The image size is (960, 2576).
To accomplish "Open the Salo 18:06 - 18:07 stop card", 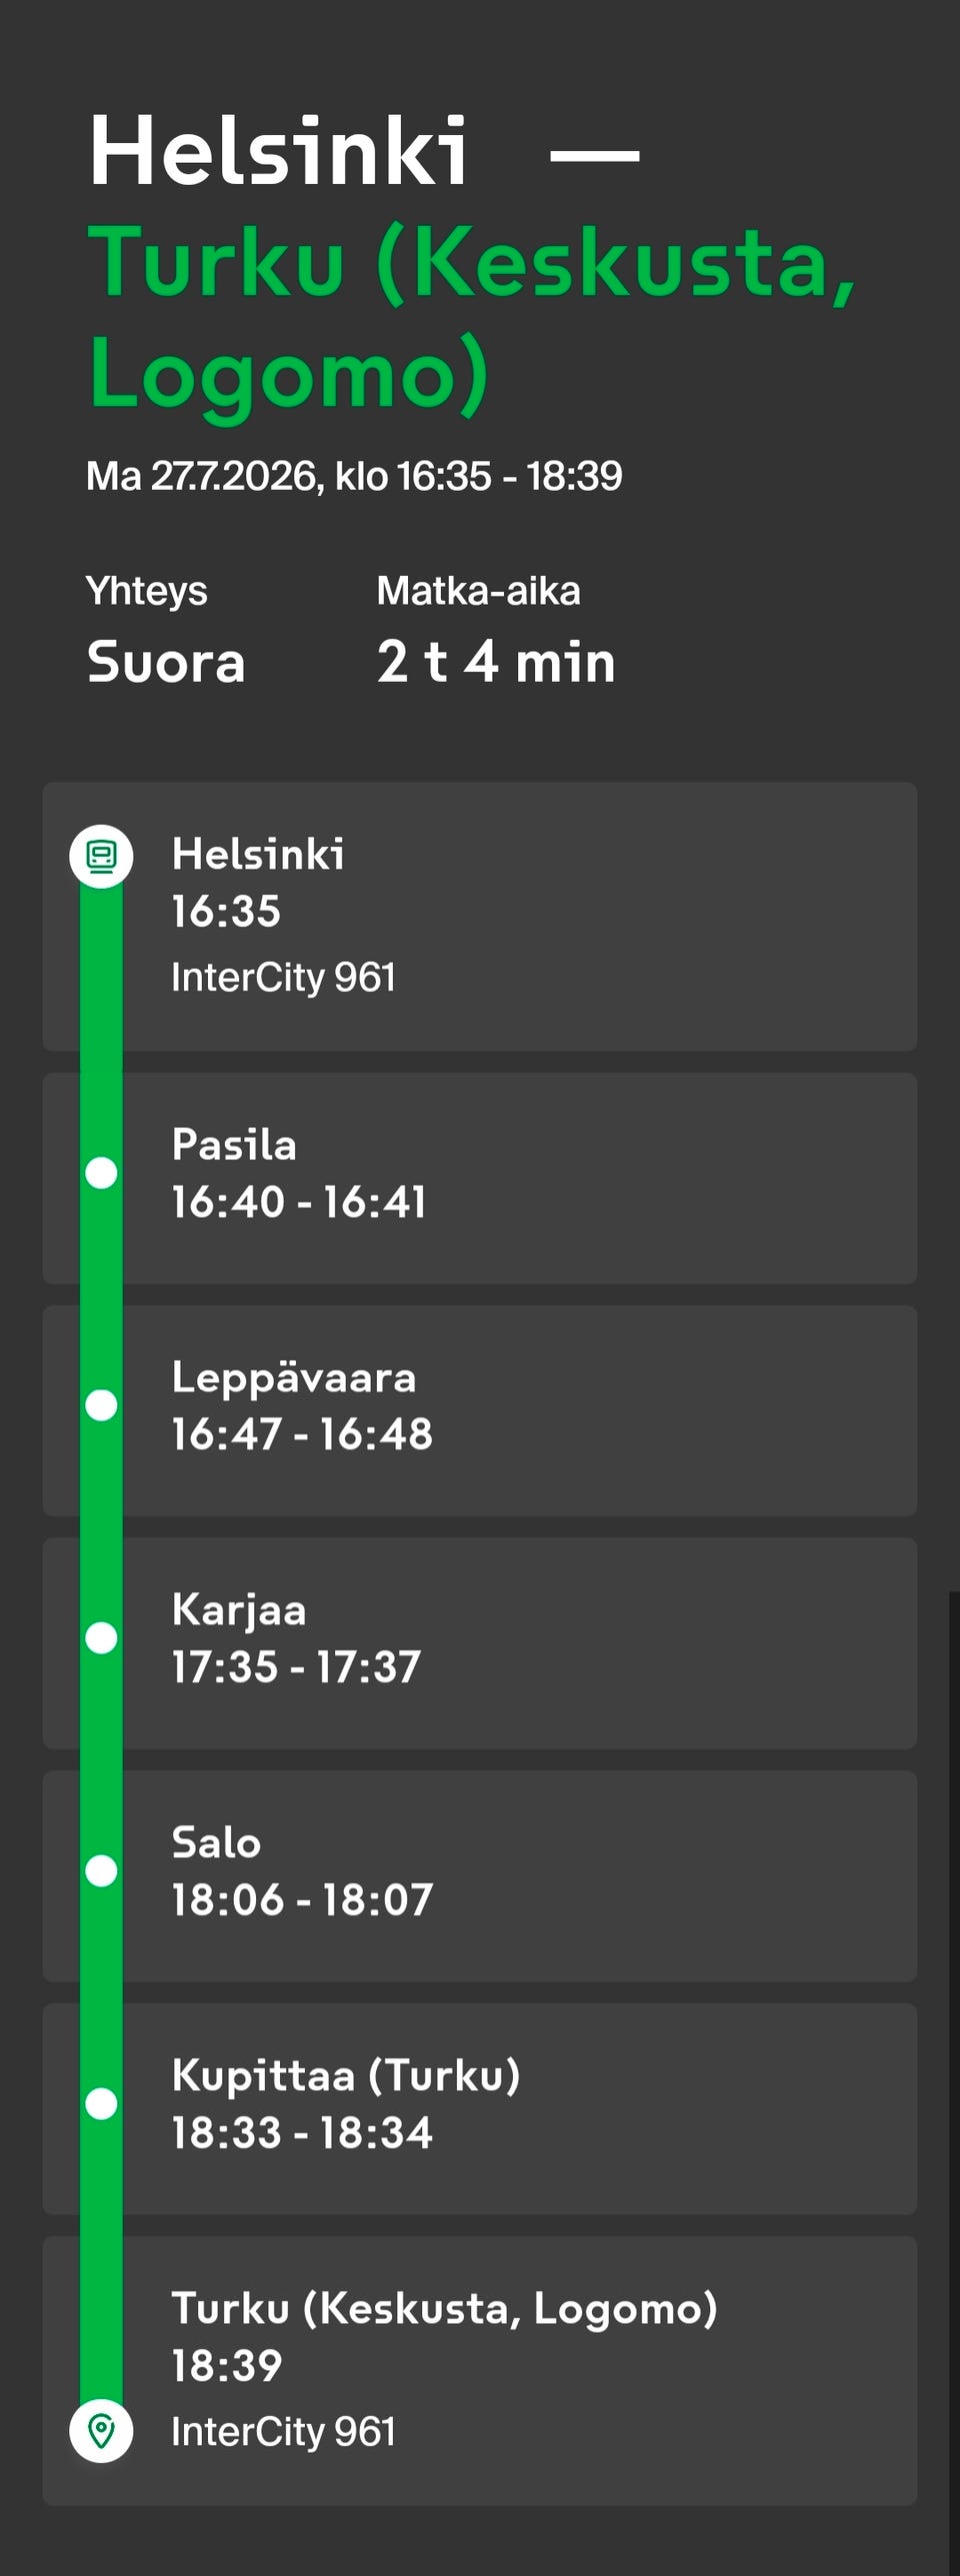I will (480, 1876).
